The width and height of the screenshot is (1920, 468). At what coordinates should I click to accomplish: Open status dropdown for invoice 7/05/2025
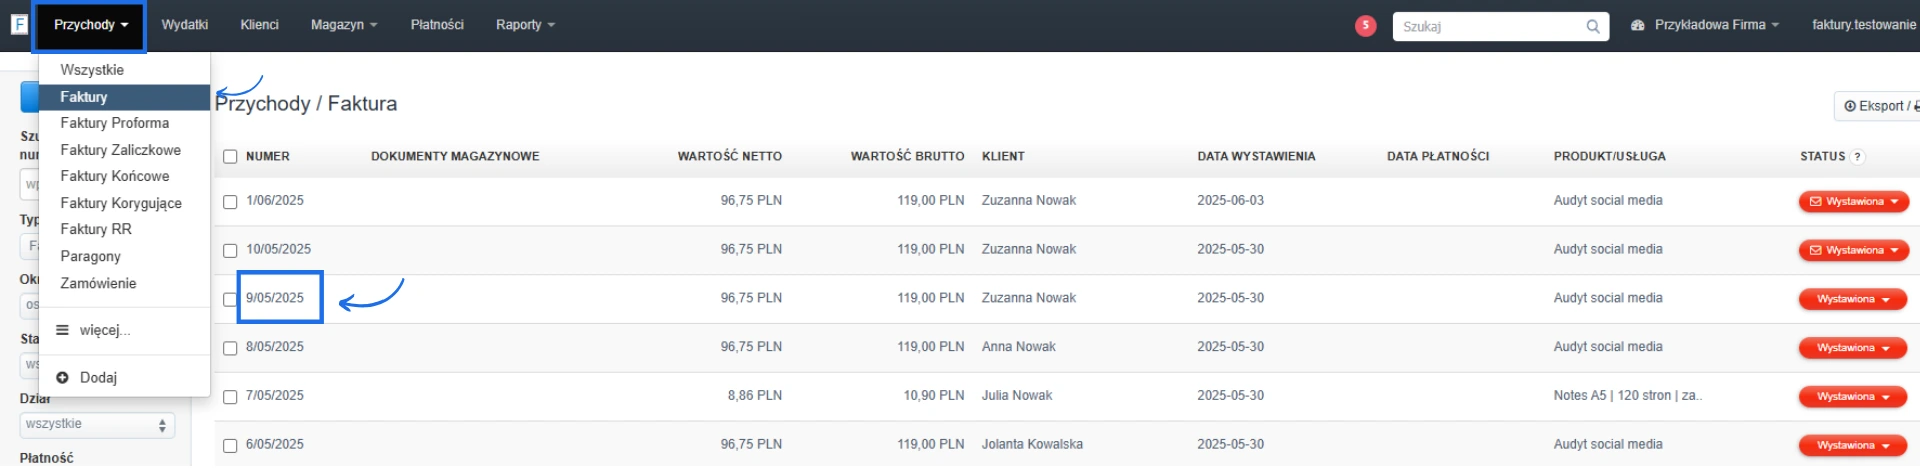(1854, 397)
